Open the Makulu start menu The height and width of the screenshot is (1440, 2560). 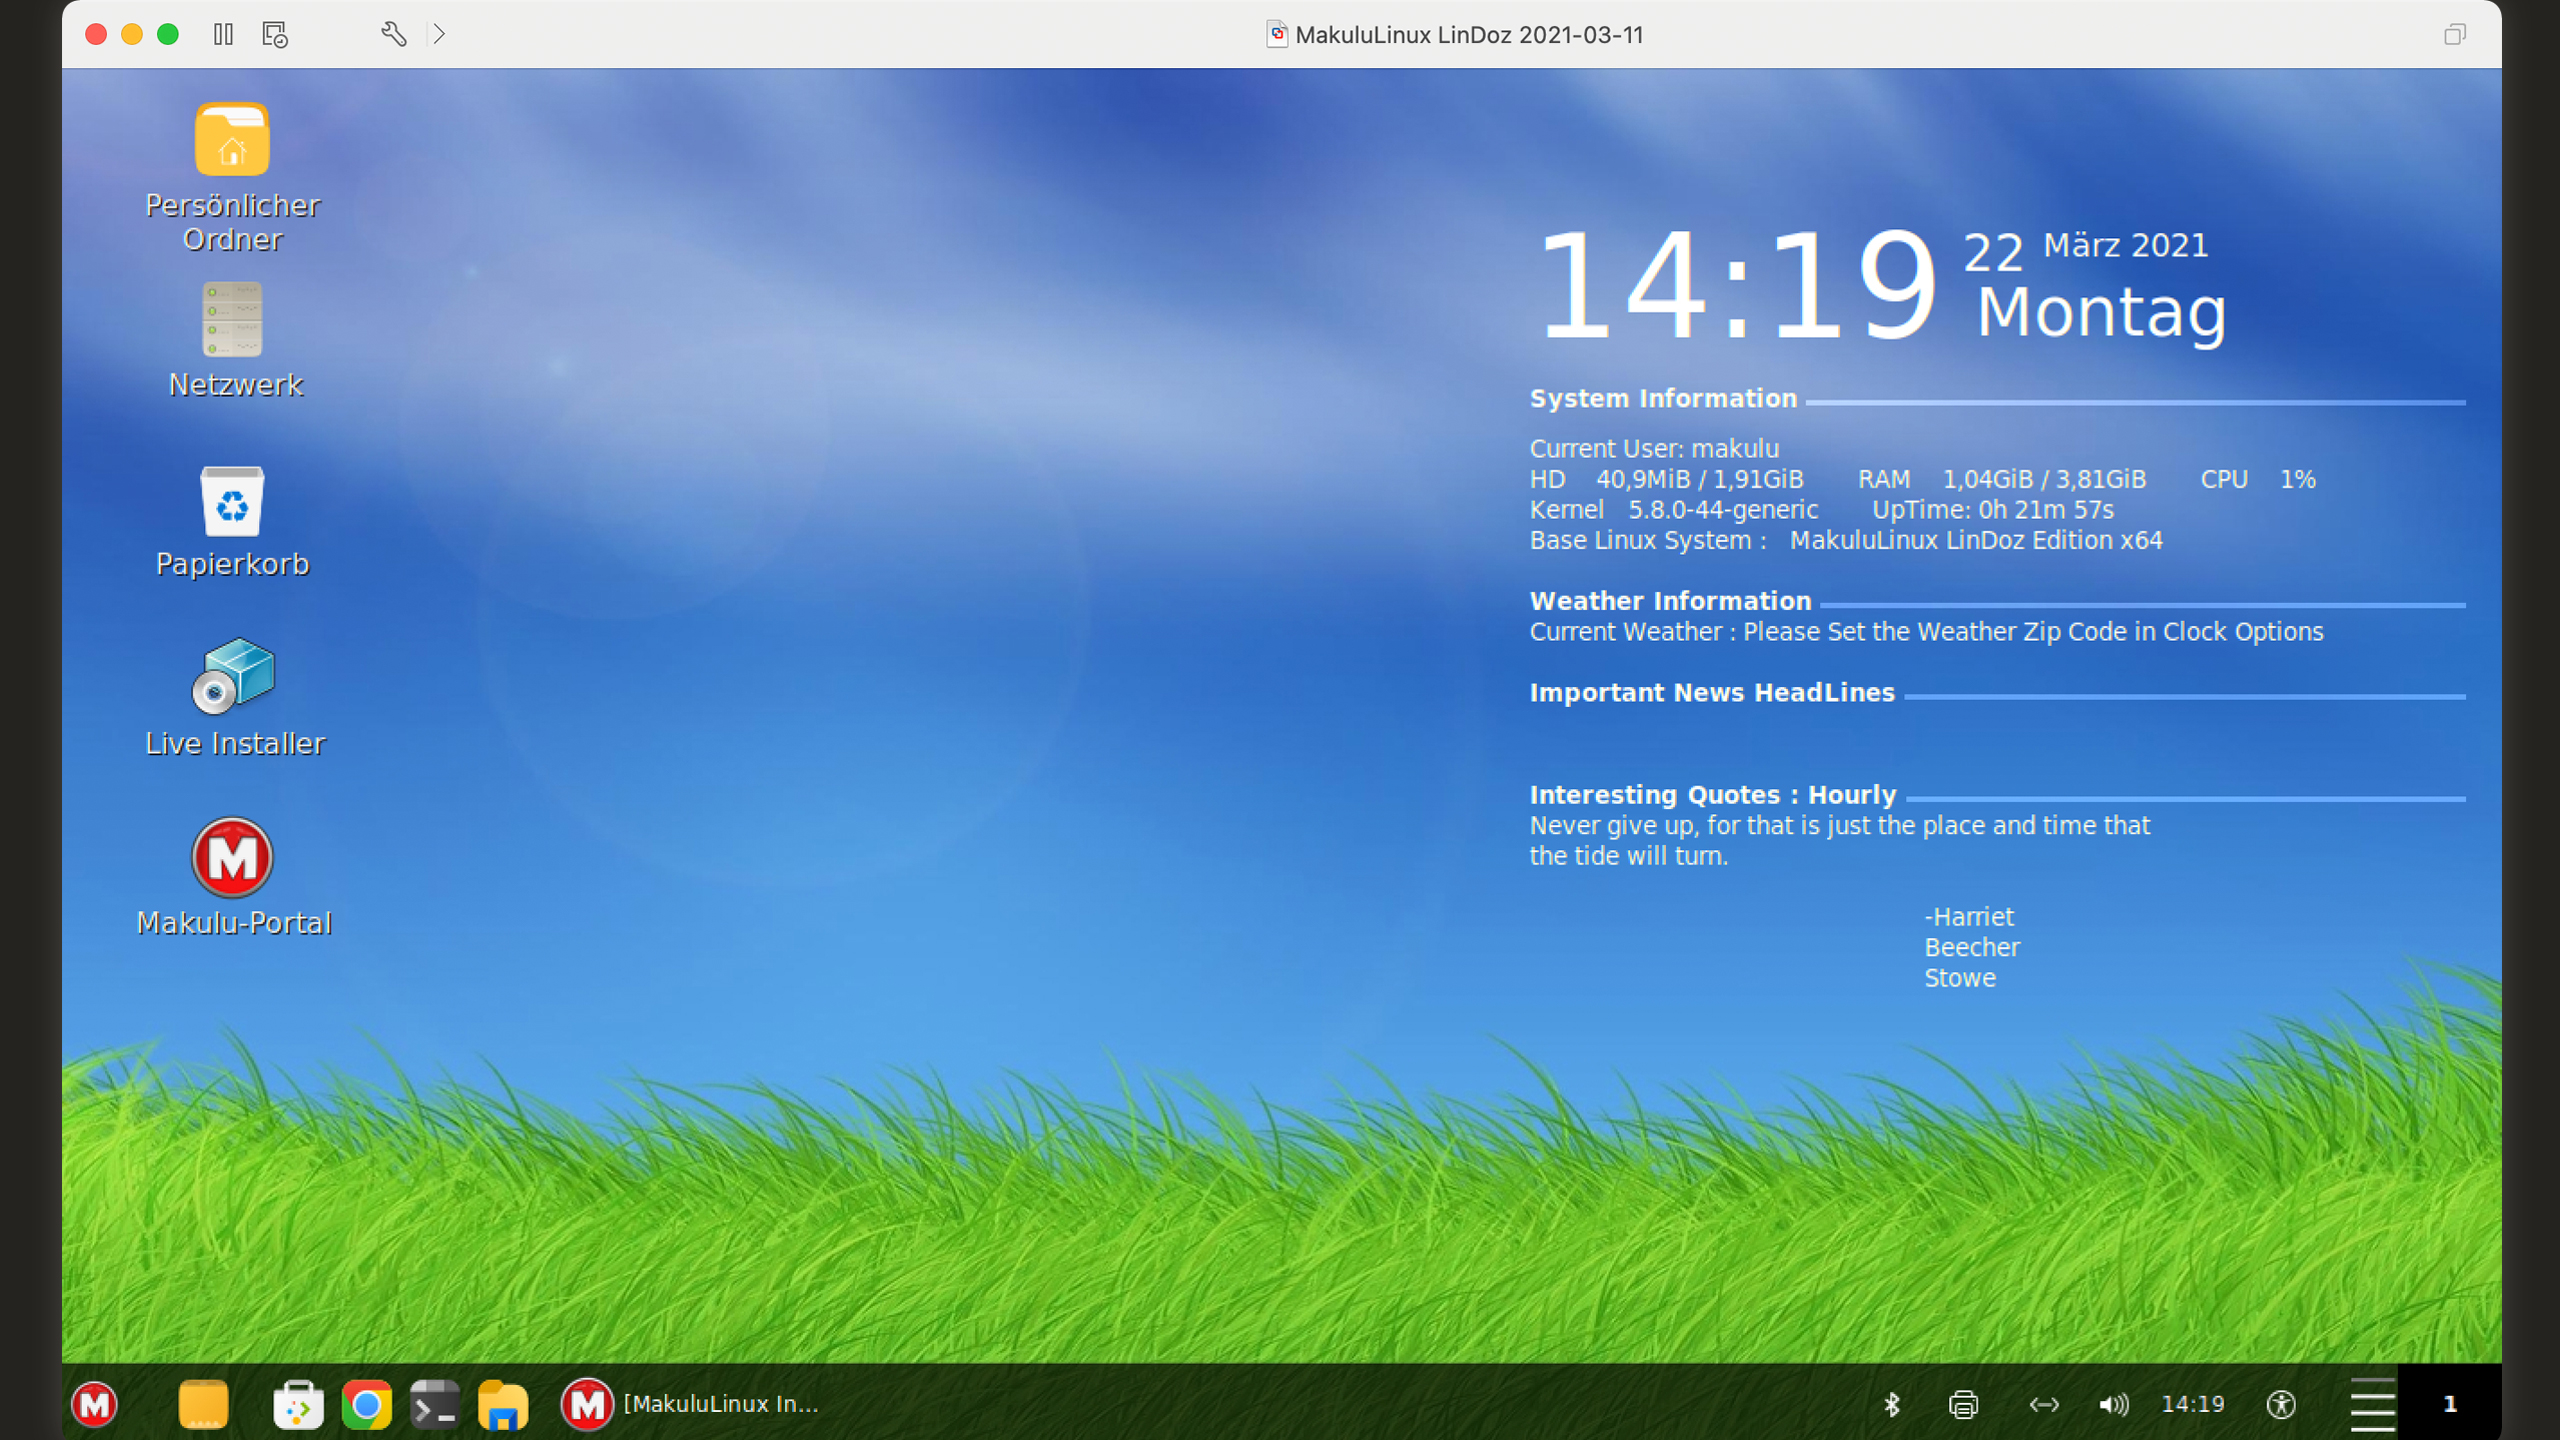[x=95, y=1404]
